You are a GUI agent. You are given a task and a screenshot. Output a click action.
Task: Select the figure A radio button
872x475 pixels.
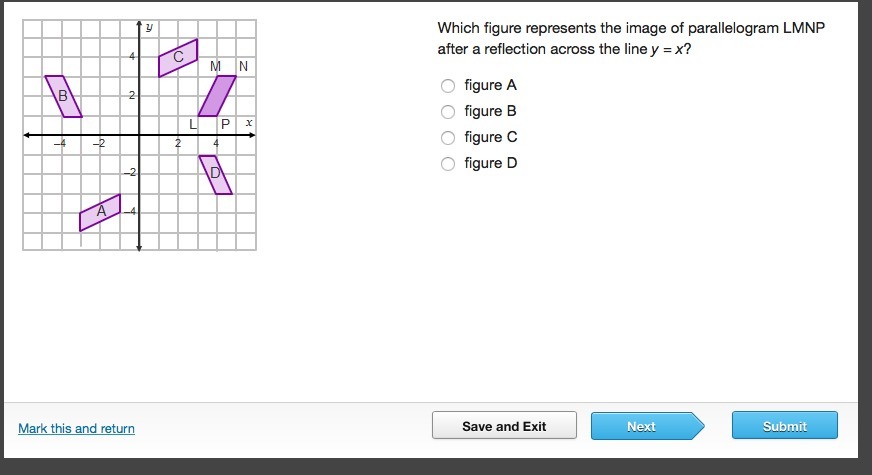(x=448, y=86)
